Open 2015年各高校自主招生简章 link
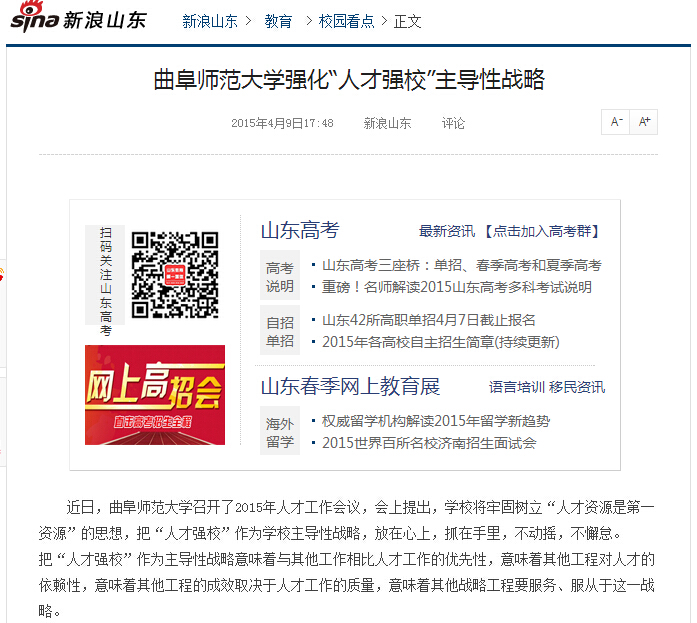697x623 pixels. 440,342
